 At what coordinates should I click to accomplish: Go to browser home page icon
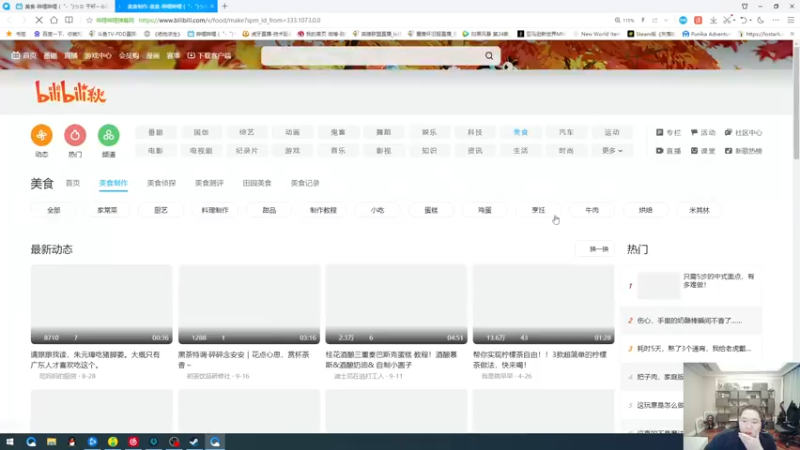click(54, 20)
